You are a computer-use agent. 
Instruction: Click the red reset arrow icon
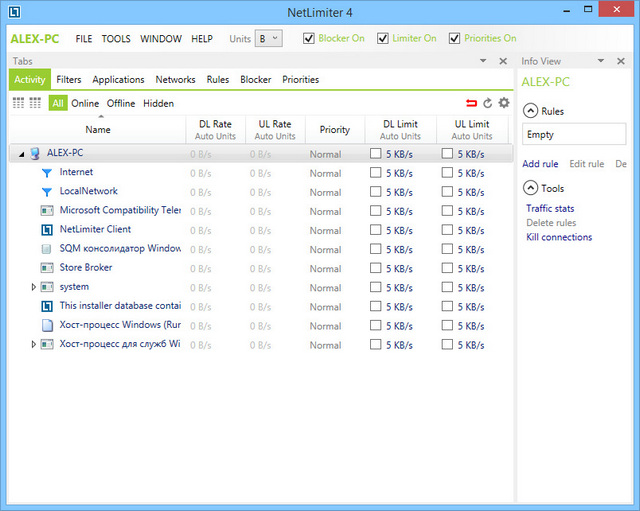pos(471,103)
